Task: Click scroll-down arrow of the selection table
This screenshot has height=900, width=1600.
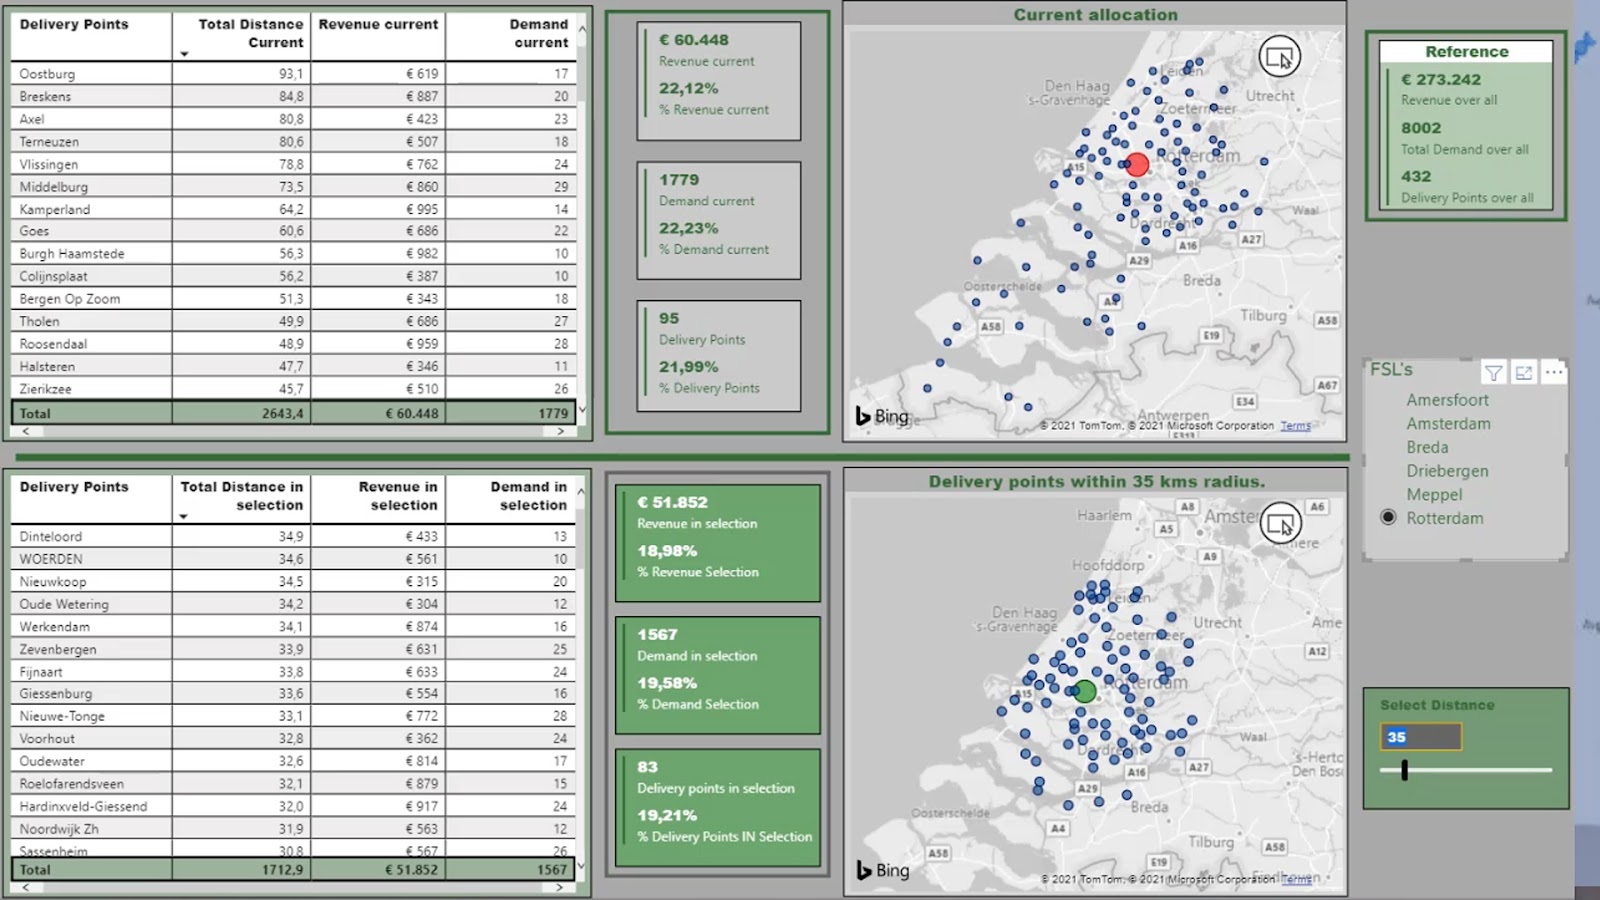Action: click(x=581, y=866)
